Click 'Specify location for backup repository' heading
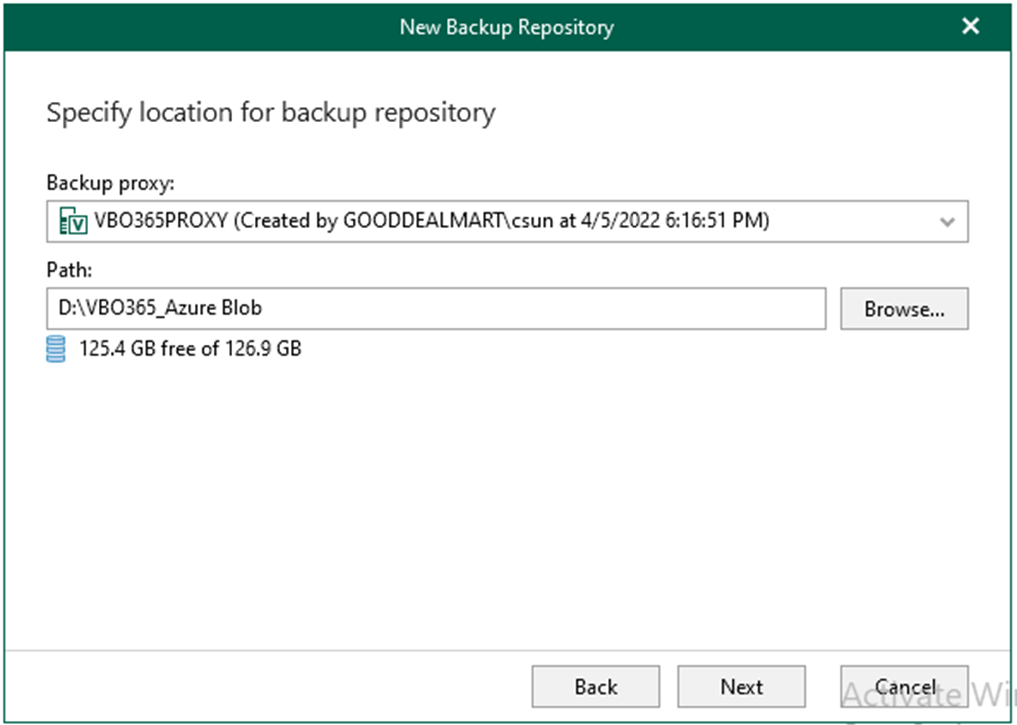This screenshot has height=725, width=1017. coord(271,113)
